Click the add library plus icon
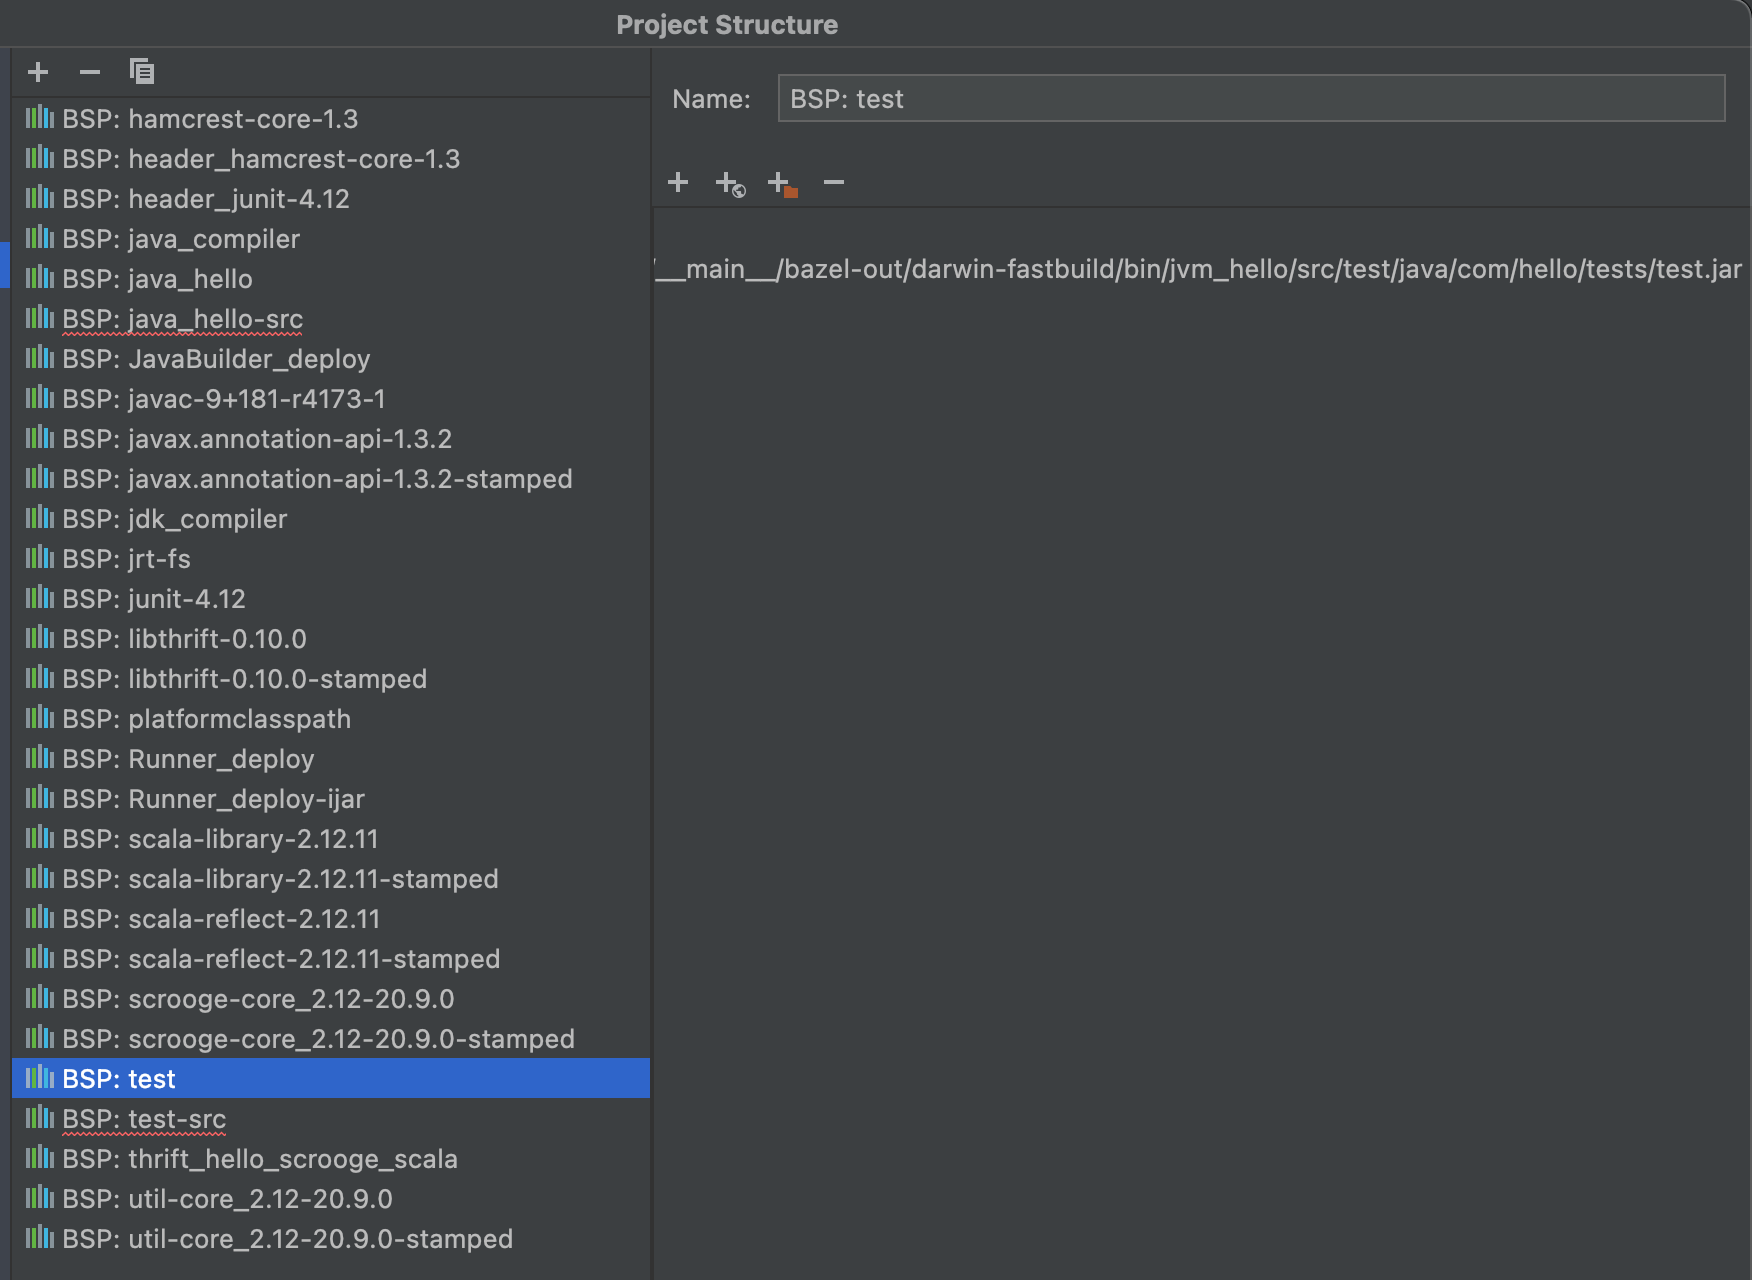Viewport: 1752px width, 1280px height. [37, 71]
